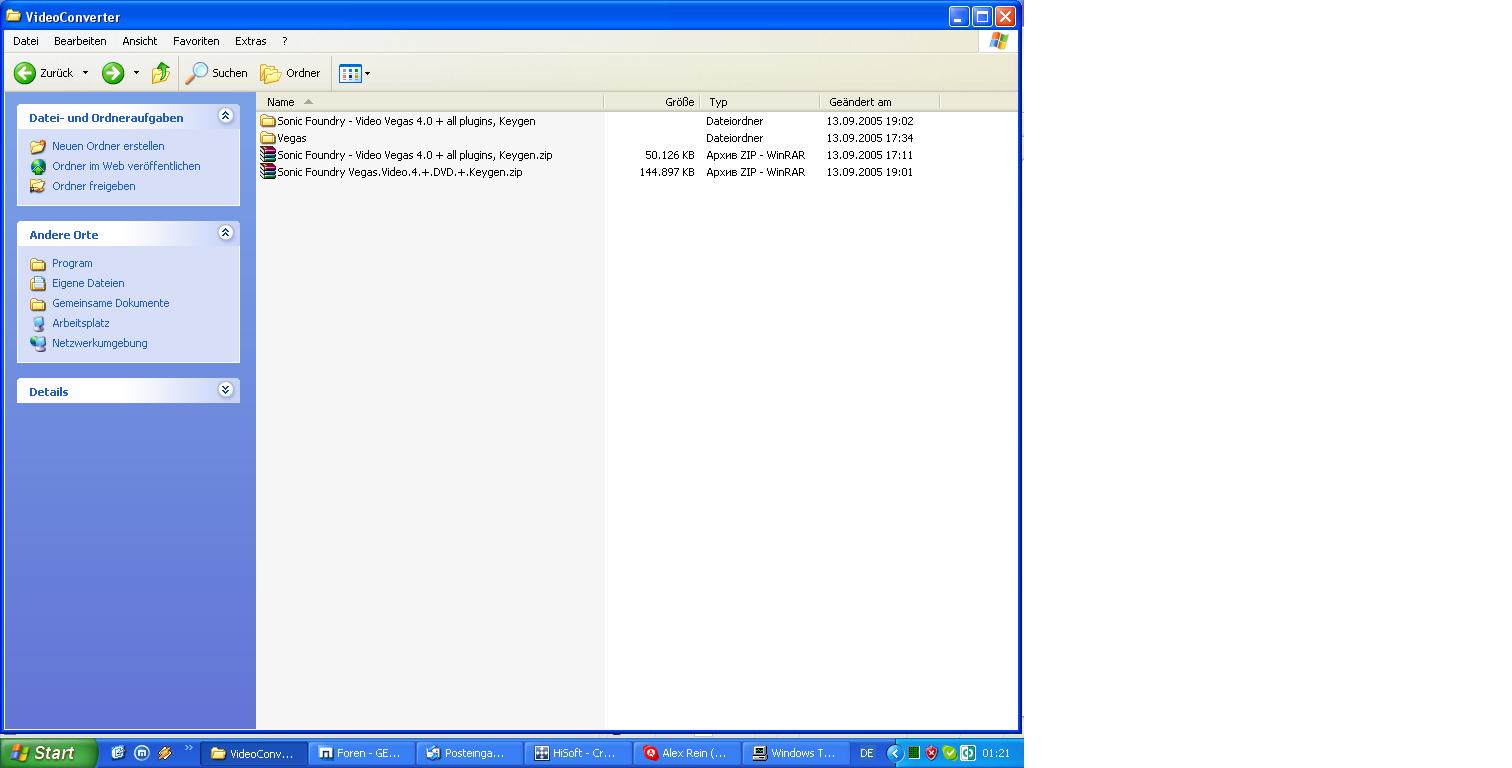Switch to Alex Rein taskbar button
1512x768 pixels.
(687, 753)
